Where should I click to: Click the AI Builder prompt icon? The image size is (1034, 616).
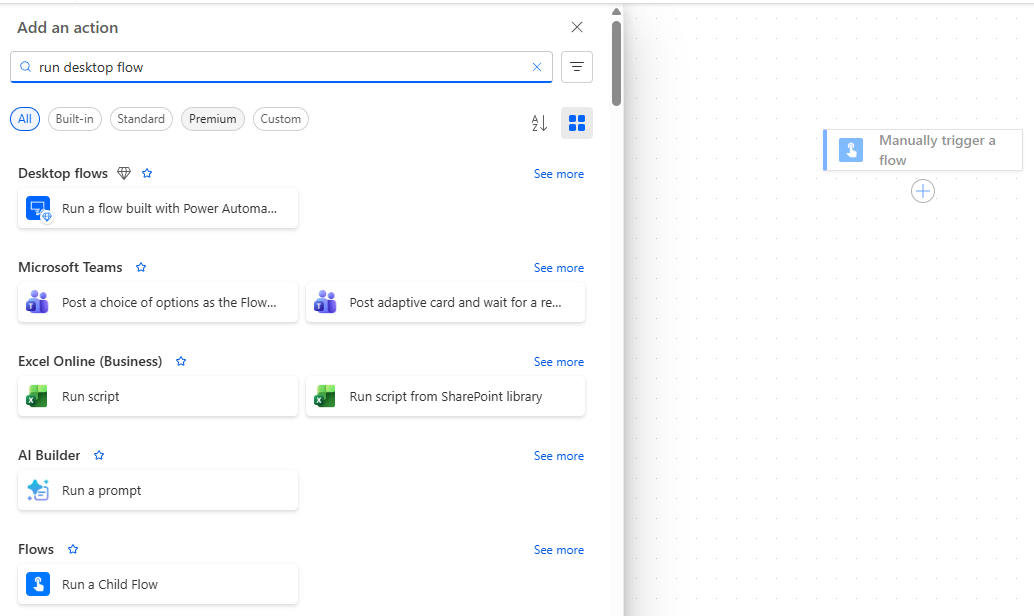[x=38, y=490]
